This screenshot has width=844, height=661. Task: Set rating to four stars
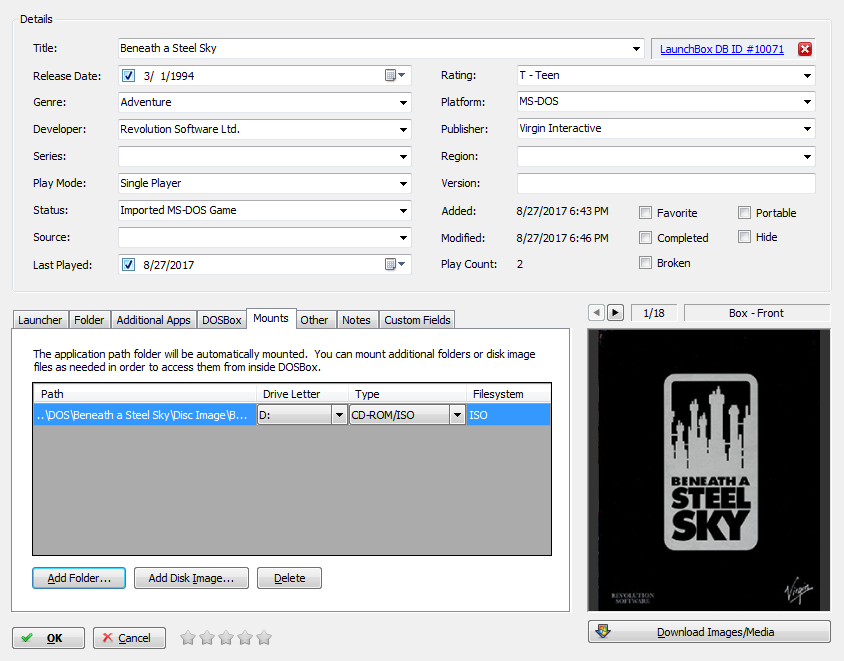[245, 638]
